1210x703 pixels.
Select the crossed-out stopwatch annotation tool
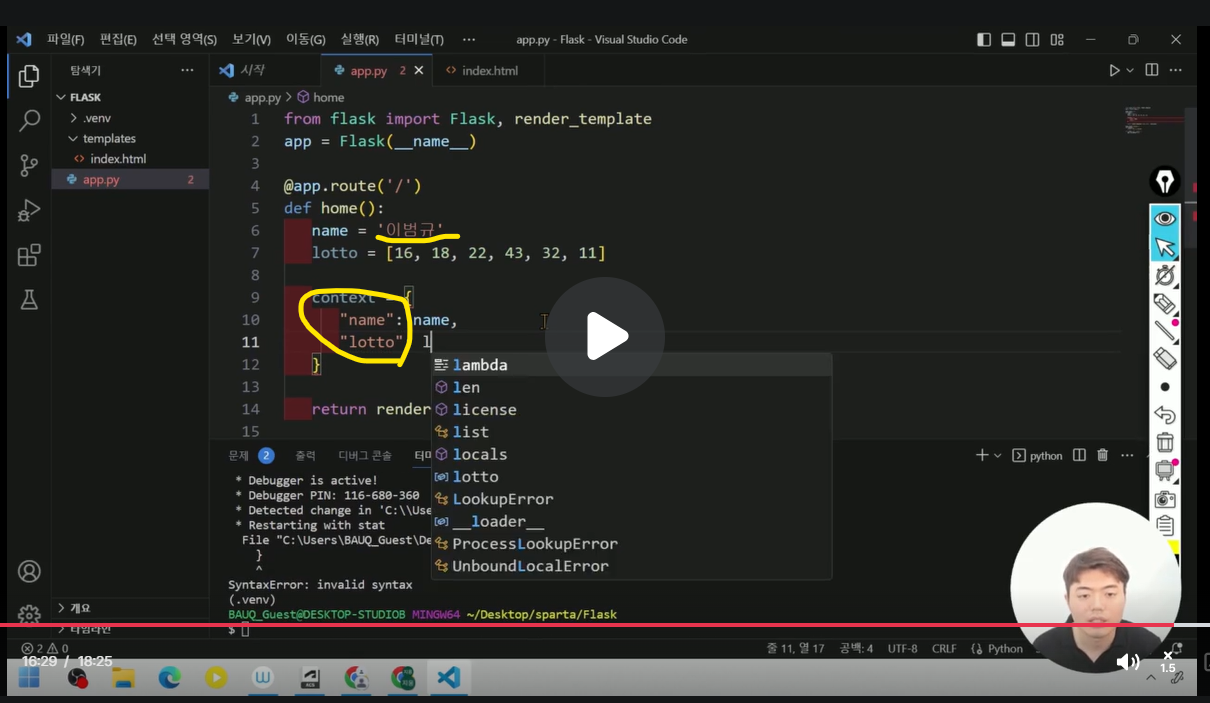point(1165,275)
